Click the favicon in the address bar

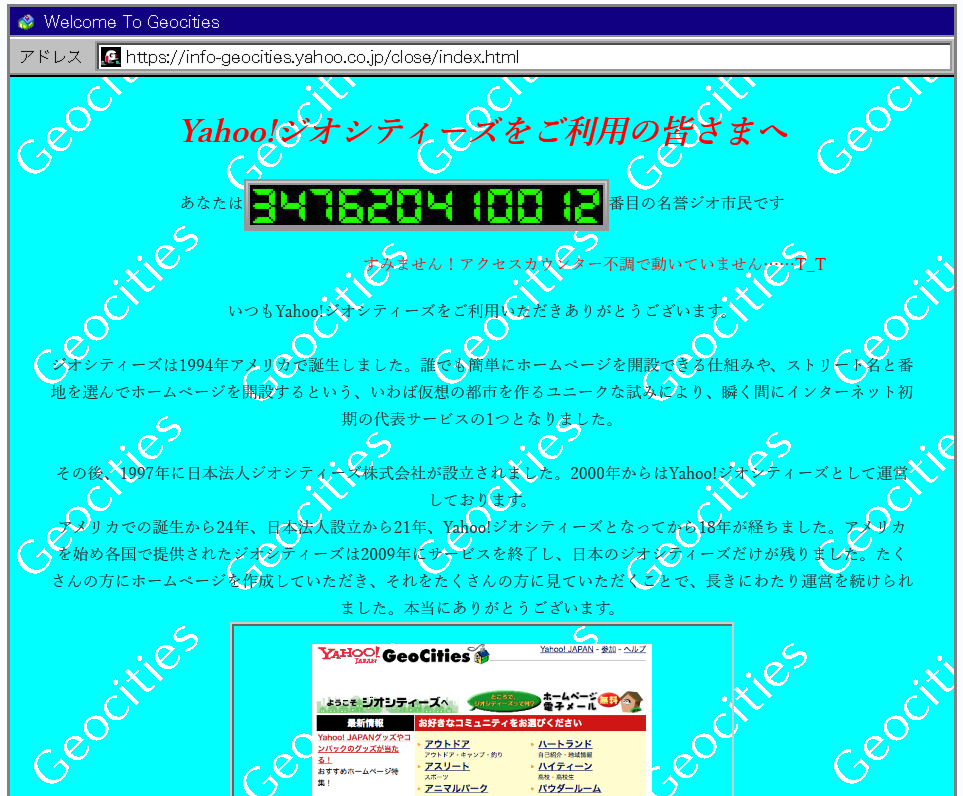(x=110, y=57)
